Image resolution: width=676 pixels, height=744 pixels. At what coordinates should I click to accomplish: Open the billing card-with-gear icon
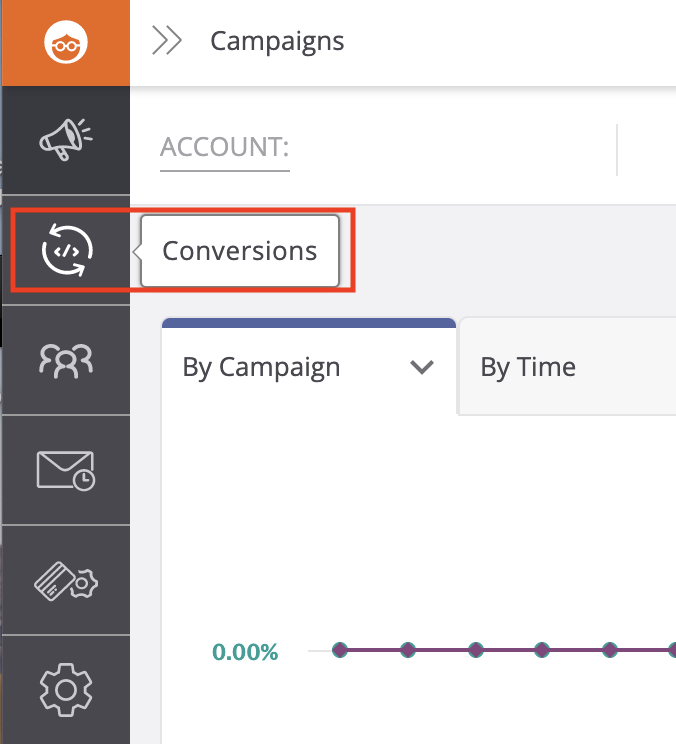66,580
